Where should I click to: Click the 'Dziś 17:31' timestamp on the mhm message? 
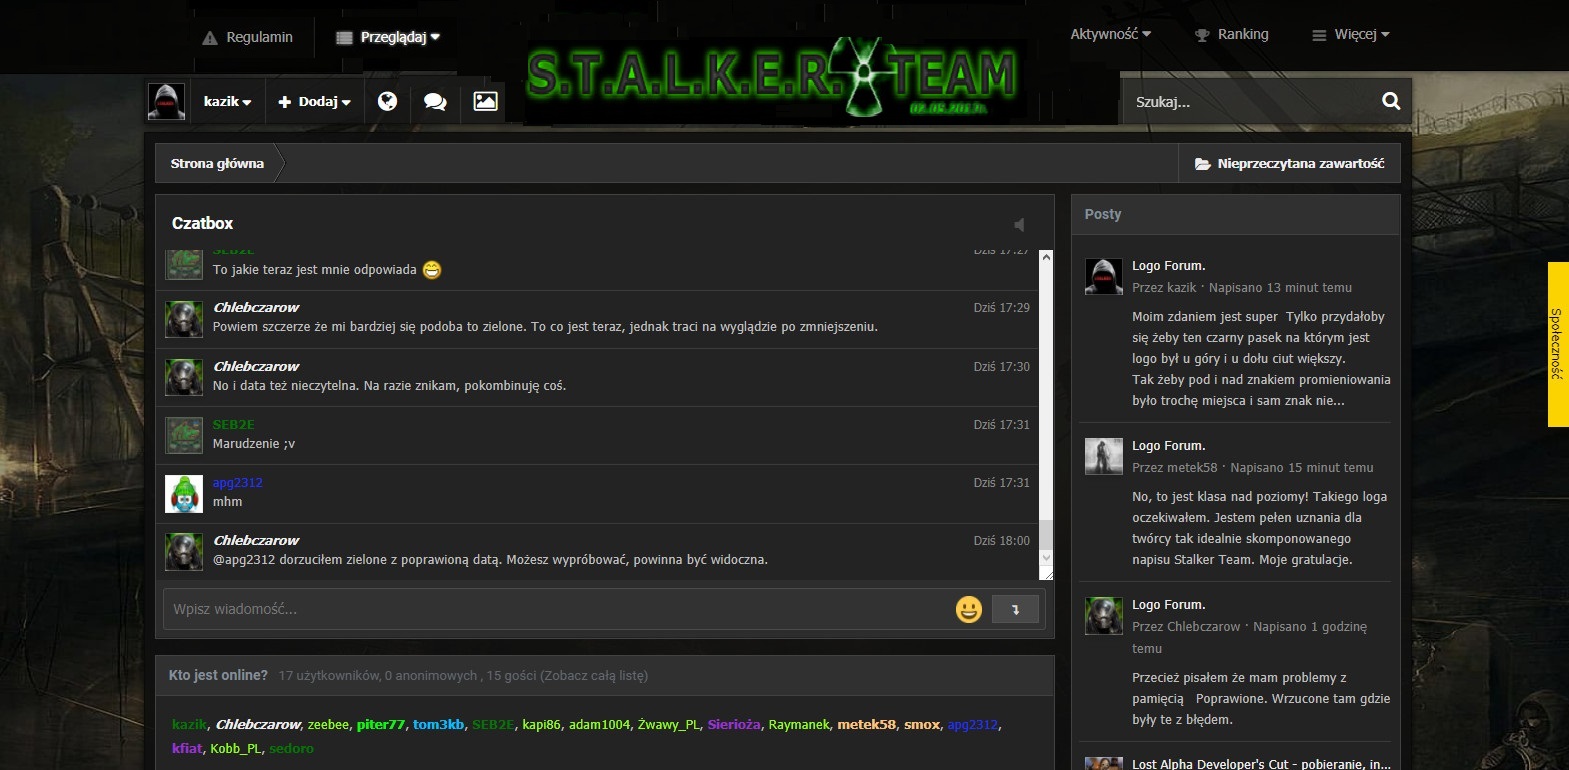tap(1001, 483)
